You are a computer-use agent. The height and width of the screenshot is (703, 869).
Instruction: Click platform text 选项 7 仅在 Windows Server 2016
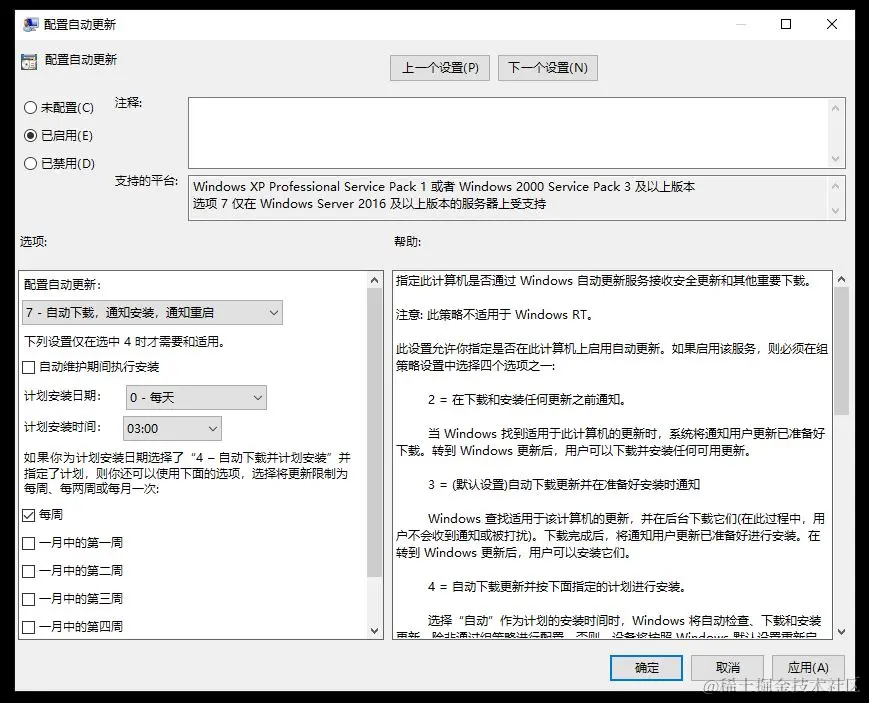[x=289, y=203]
